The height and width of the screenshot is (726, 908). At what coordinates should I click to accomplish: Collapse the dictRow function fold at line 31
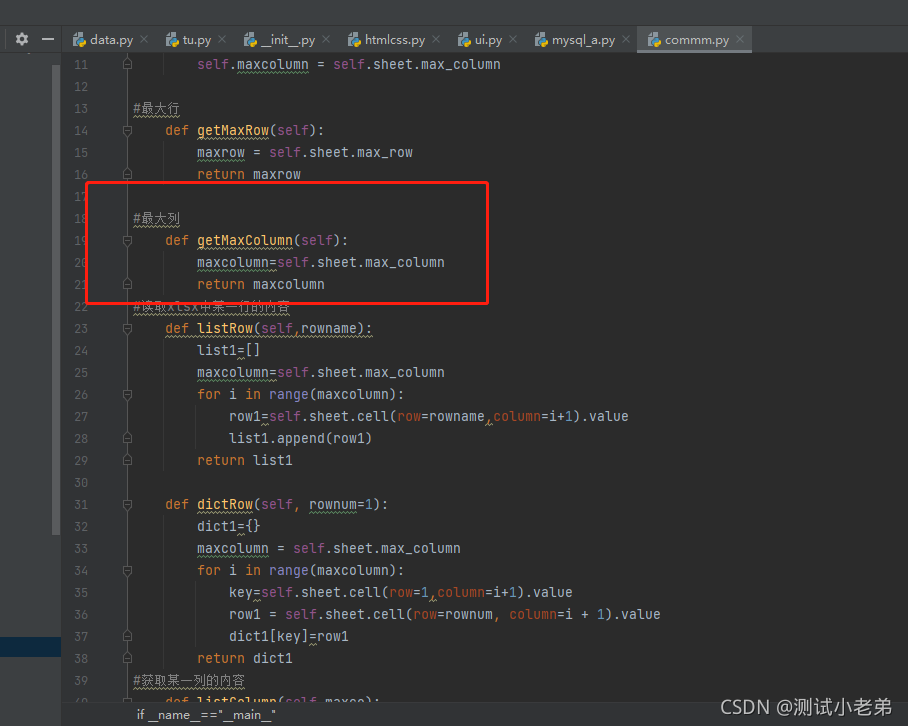(x=127, y=504)
